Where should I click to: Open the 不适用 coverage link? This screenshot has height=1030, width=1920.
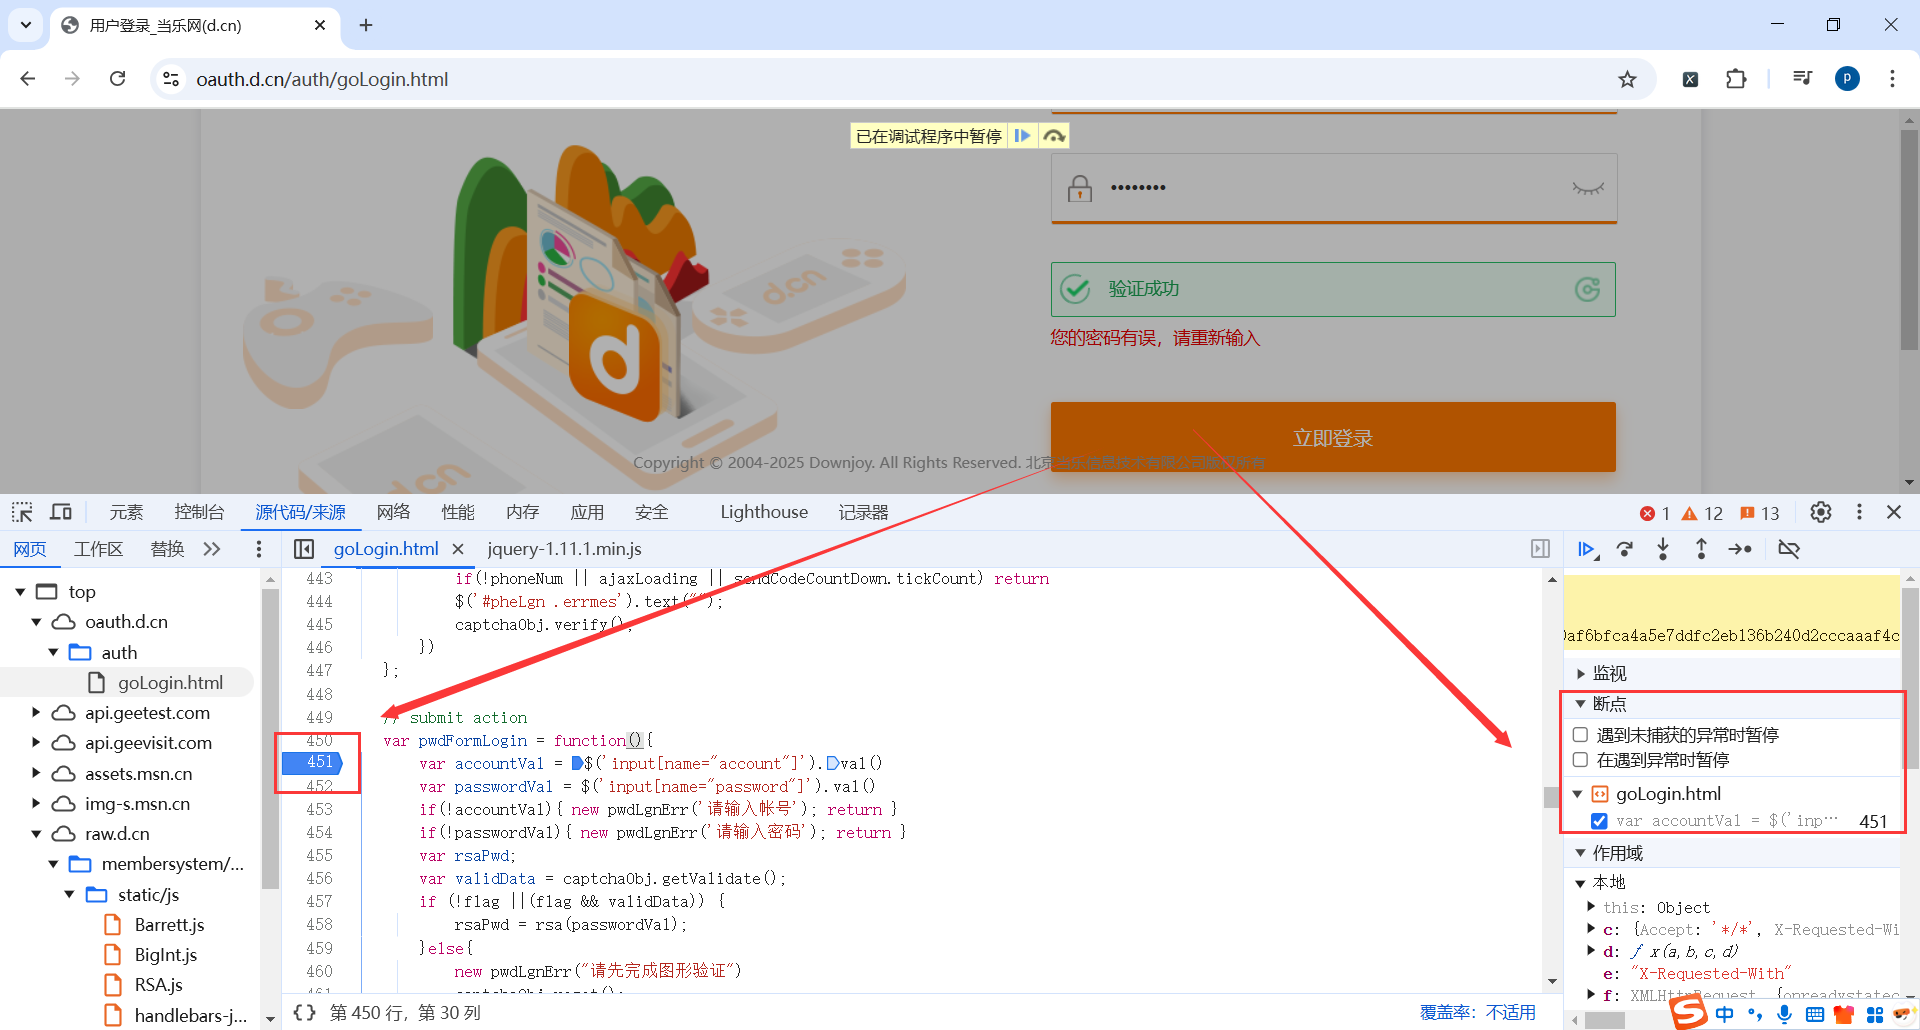pyautogui.click(x=1511, y=1013)
